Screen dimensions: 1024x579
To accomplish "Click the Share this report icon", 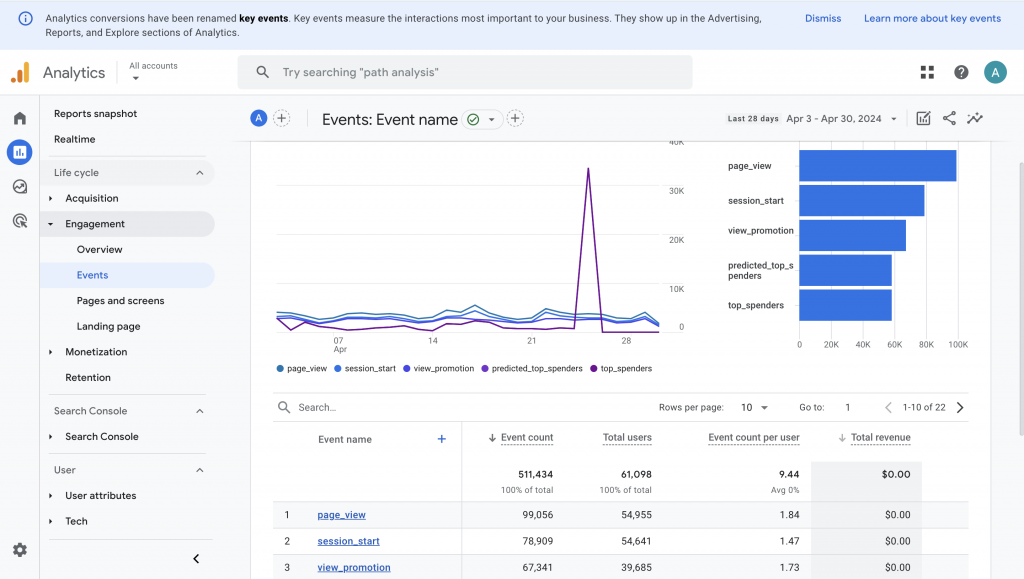I will (949, 118).
